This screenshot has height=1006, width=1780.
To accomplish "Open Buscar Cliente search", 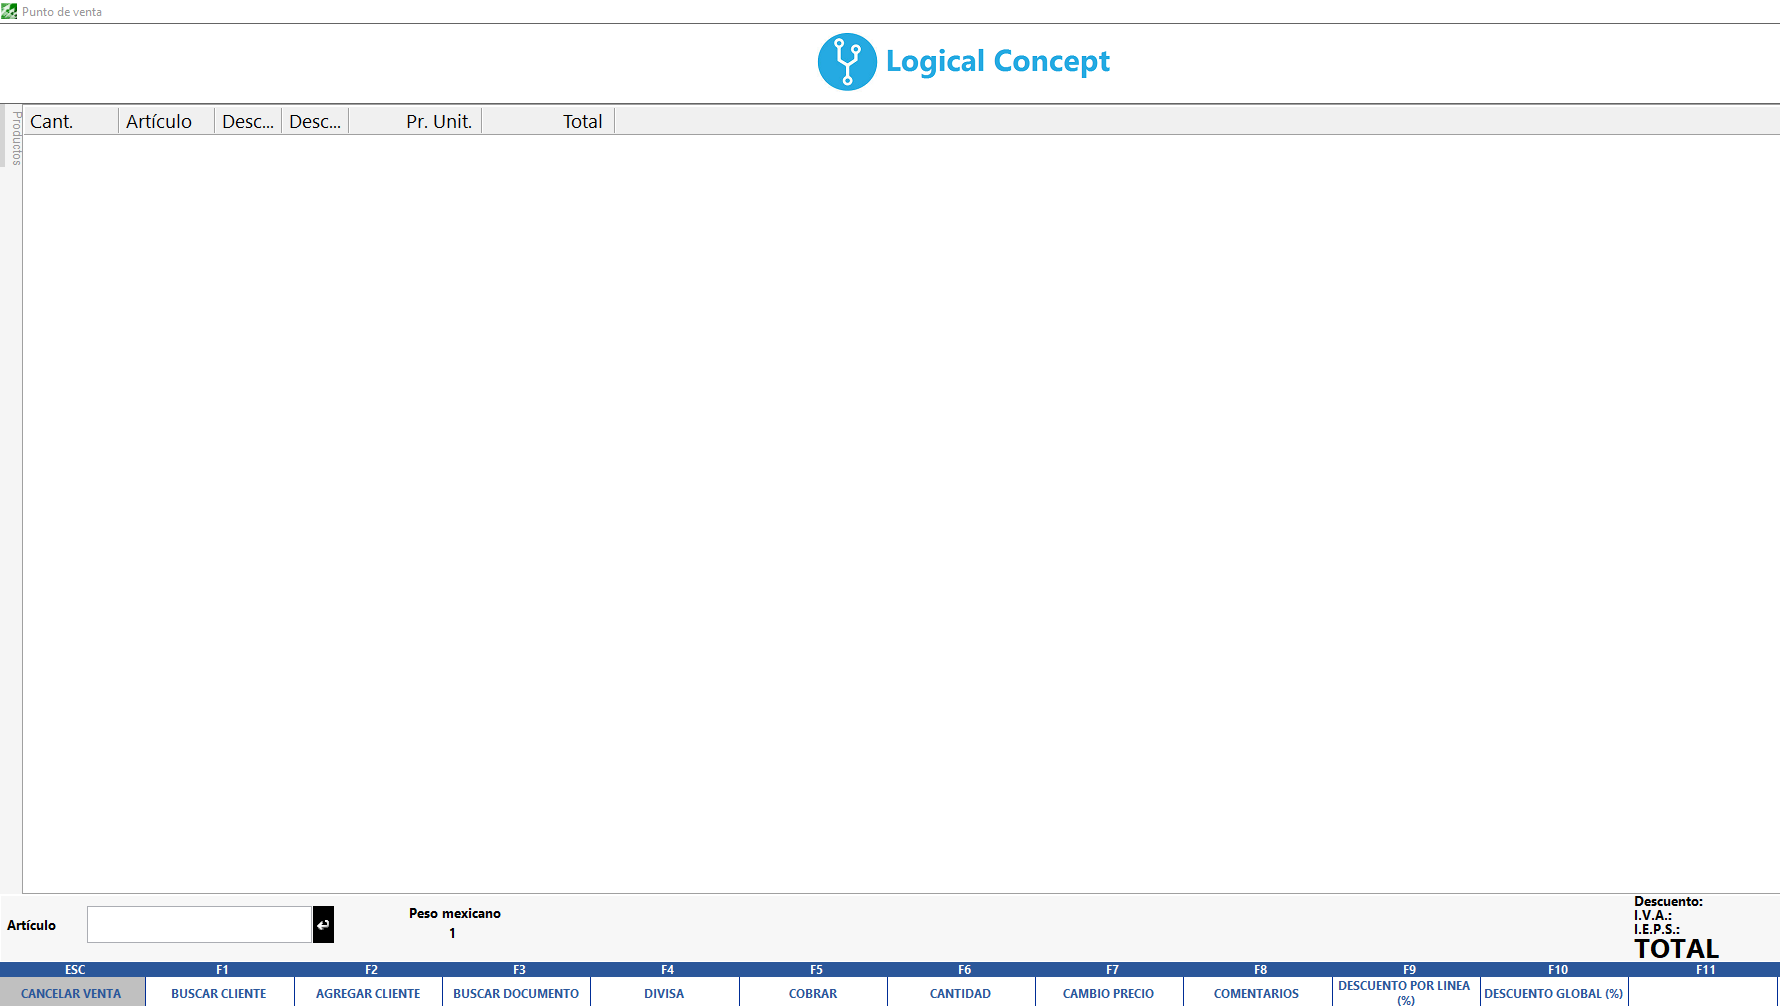I will pyautogui.click(x=219, y=993).
